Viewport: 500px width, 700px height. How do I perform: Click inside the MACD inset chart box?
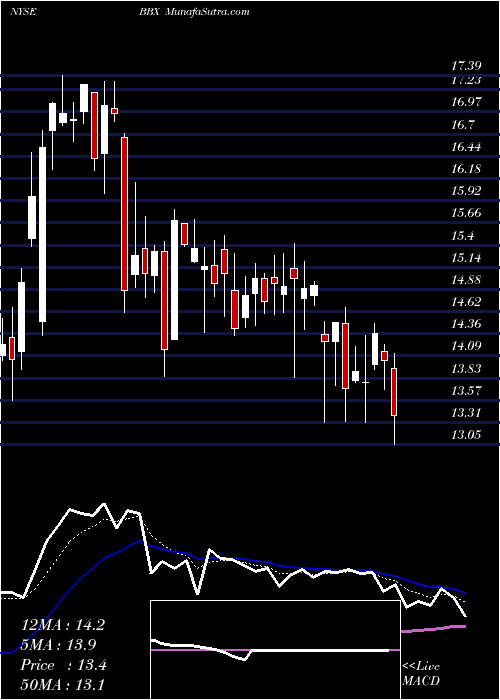coord(275,650)
